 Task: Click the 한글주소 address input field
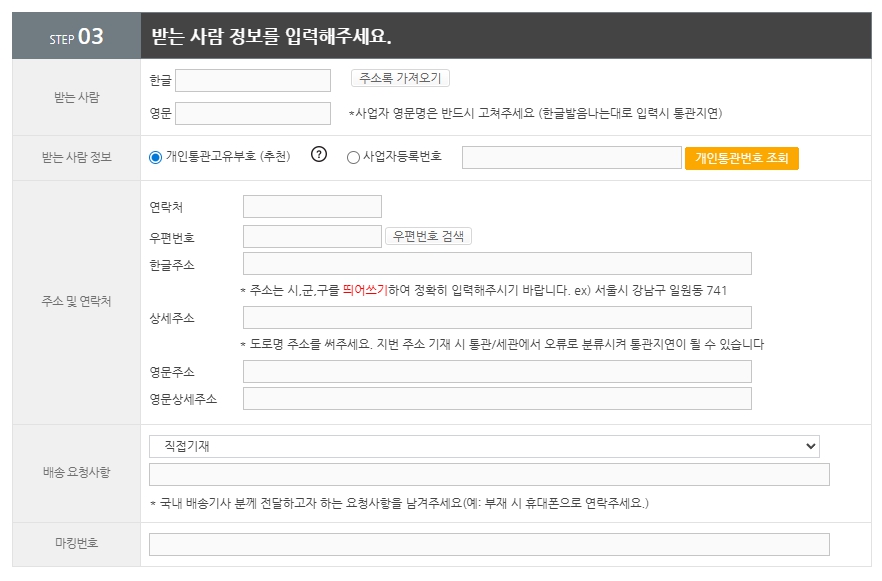point(497,264)
